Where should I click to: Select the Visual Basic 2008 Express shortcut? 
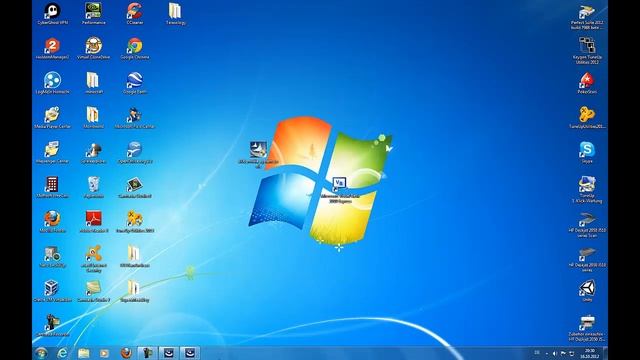point(340,190)
